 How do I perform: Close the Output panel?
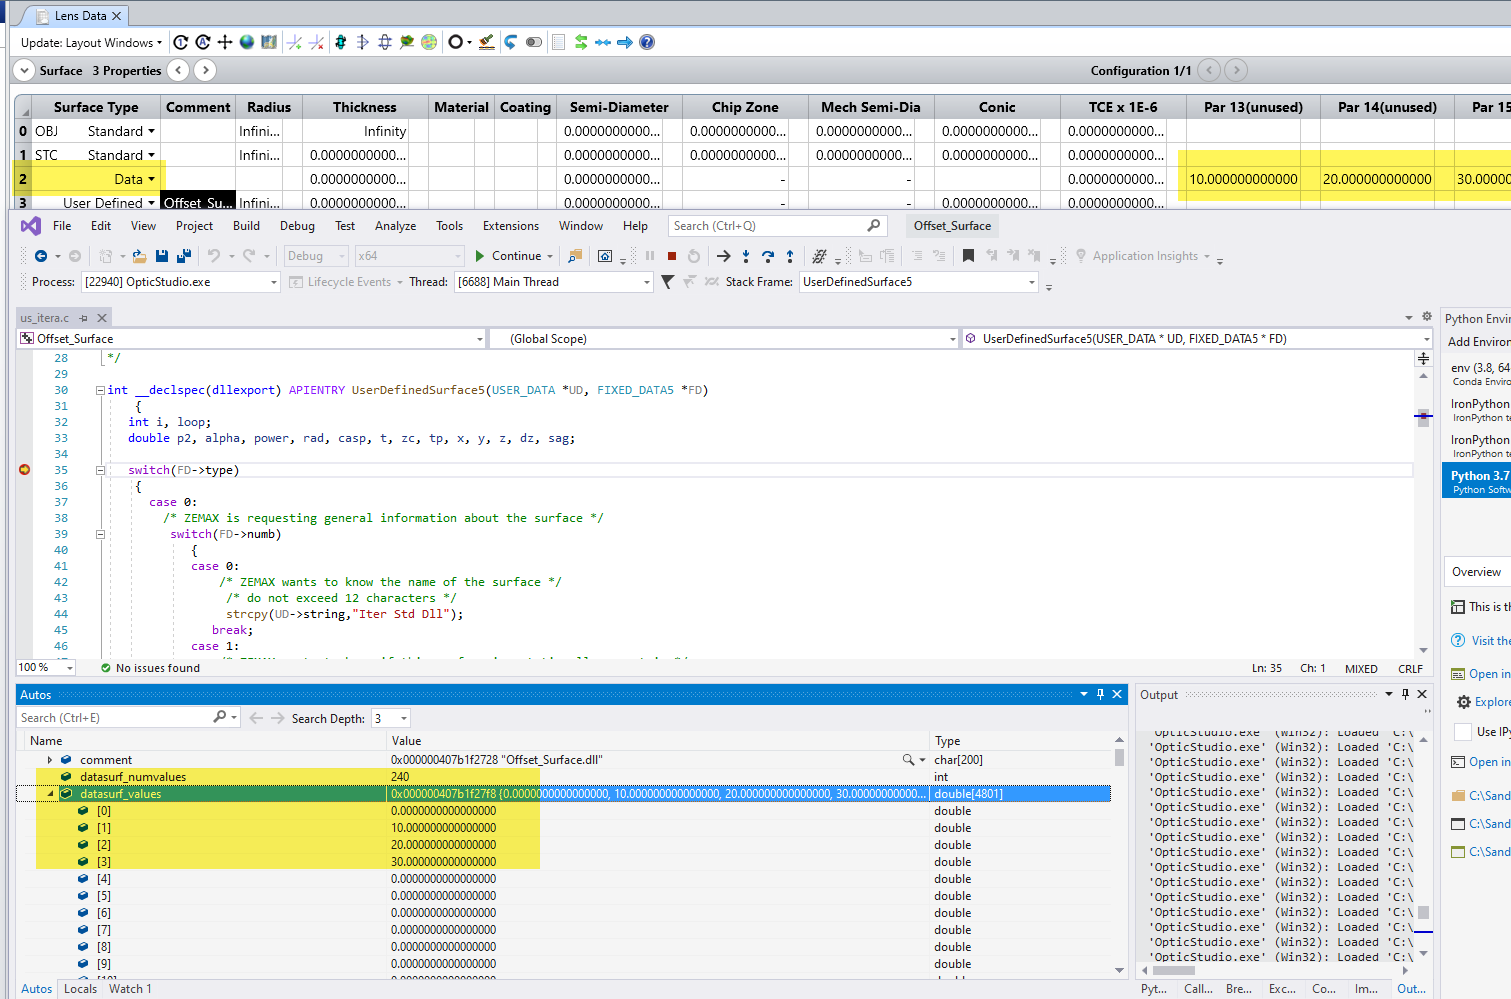1422,694
